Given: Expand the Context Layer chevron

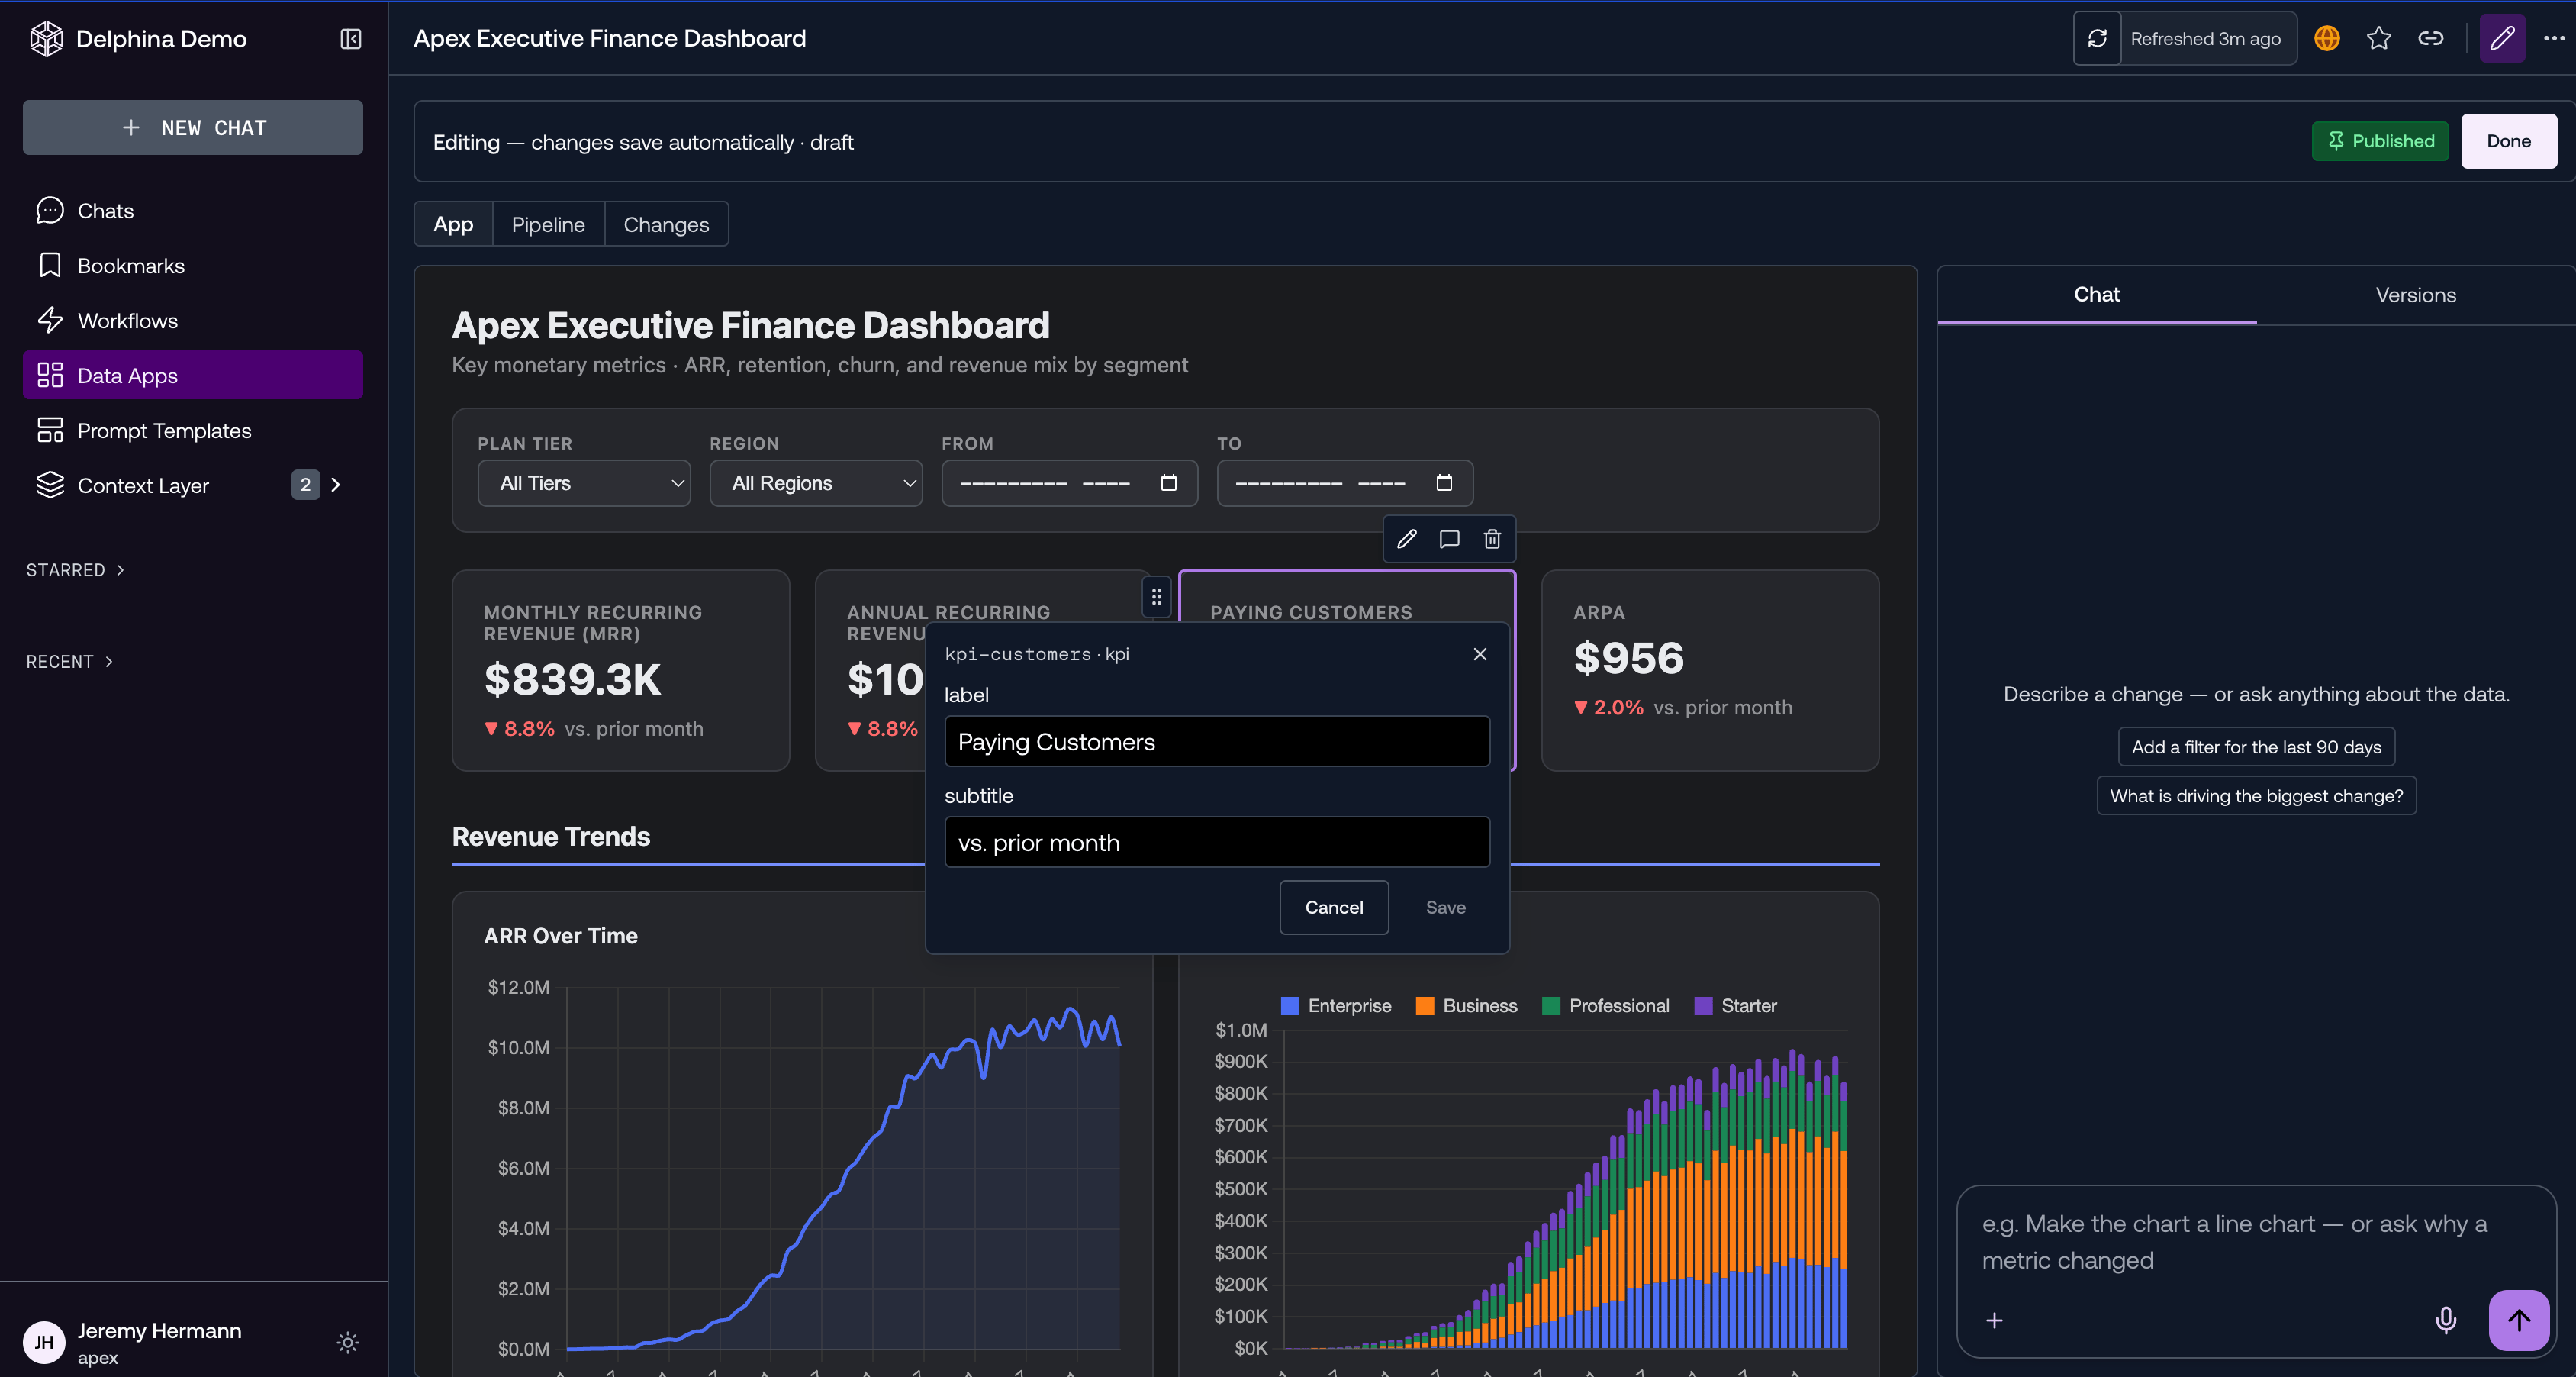Looking at the screenshot, I should click(336, 485).
